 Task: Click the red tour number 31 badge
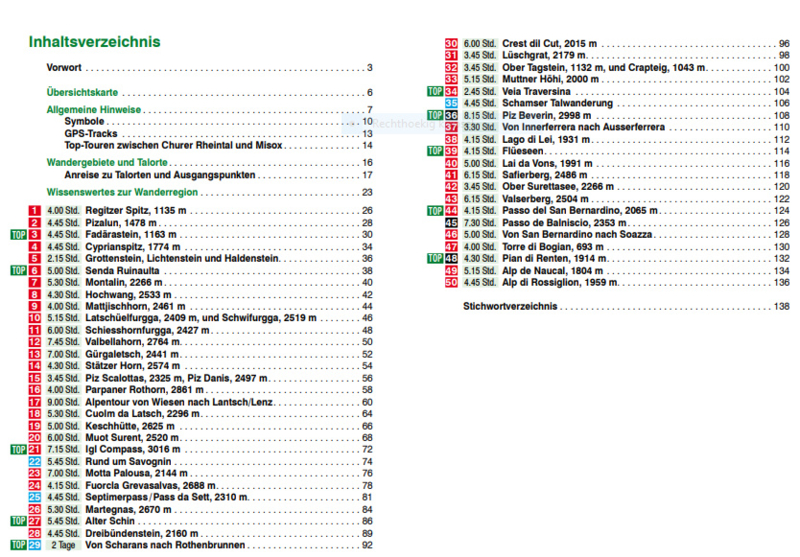[x=451, y=55]
